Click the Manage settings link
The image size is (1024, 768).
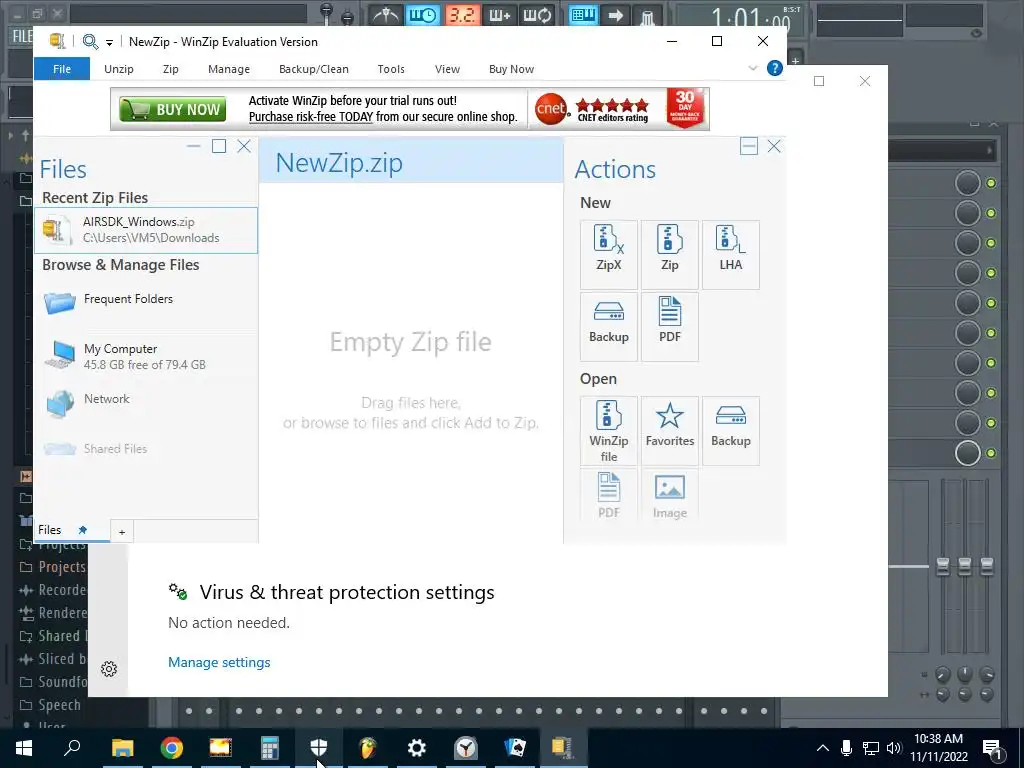(219, 662)
